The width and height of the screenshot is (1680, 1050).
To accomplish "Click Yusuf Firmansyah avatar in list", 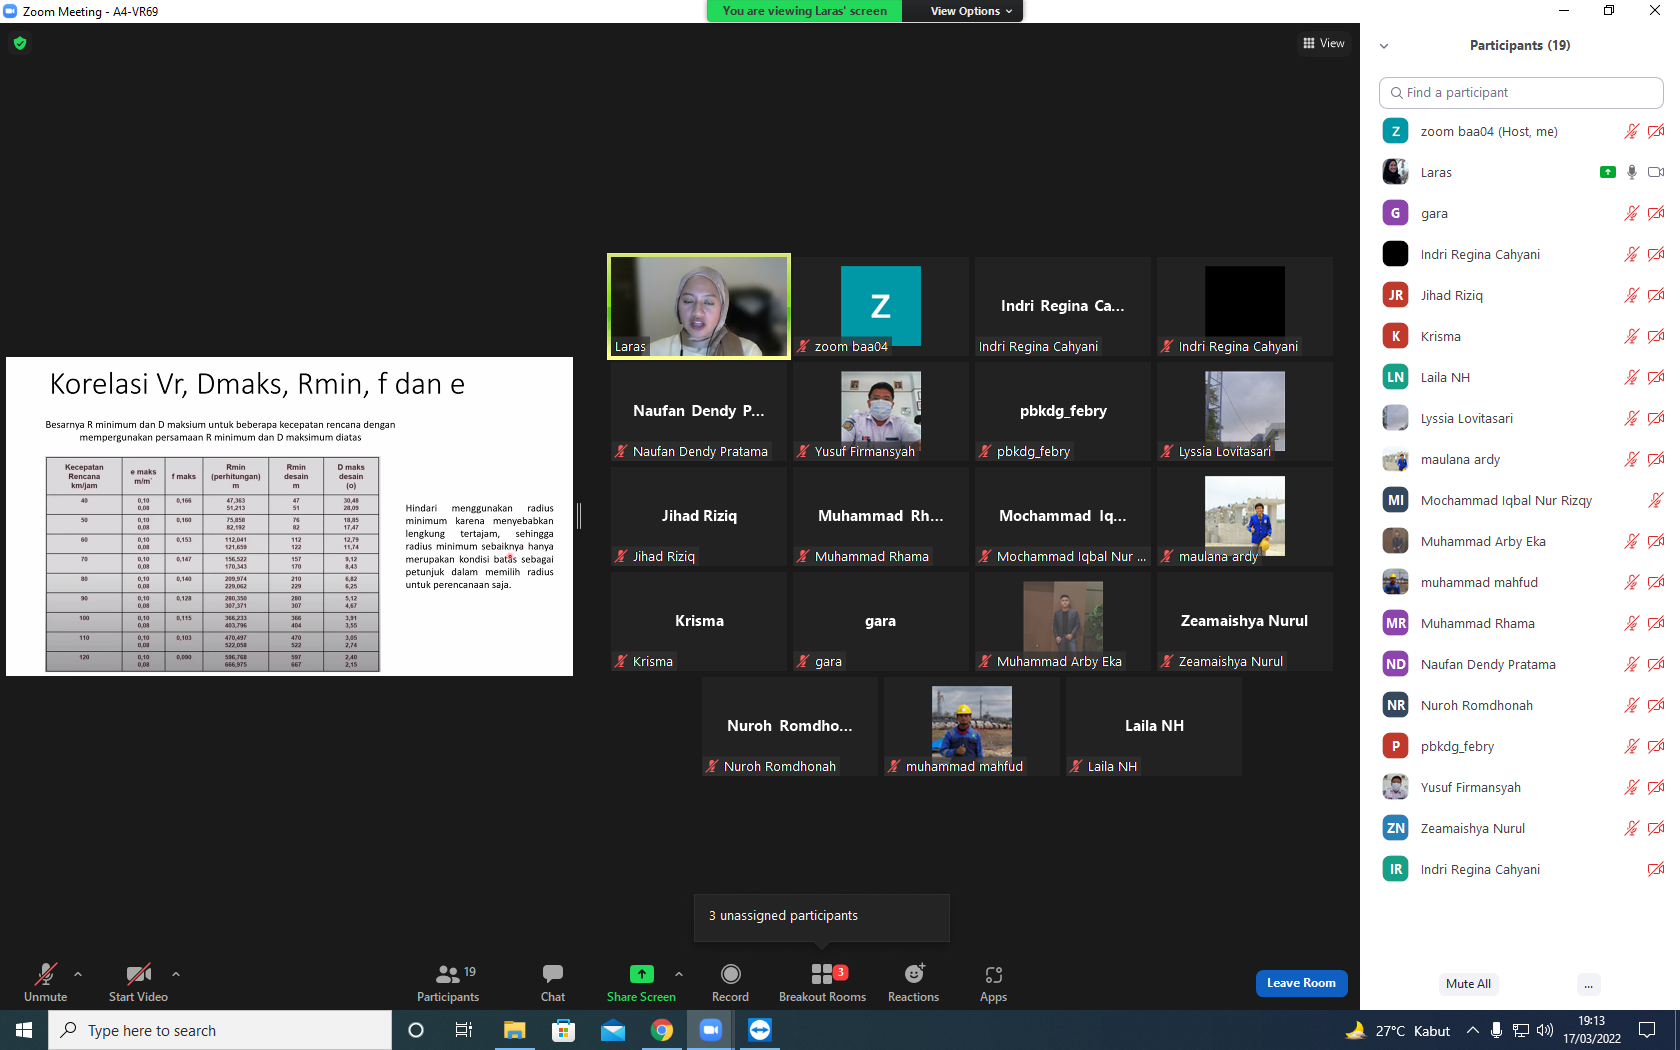I will 1395,787.
